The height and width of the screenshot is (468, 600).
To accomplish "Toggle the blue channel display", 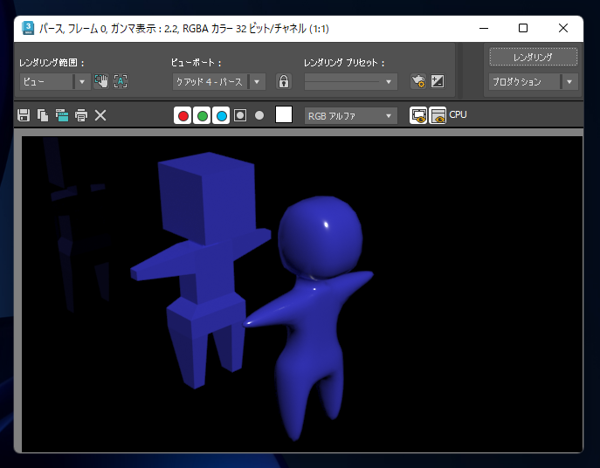I will 221,116.
